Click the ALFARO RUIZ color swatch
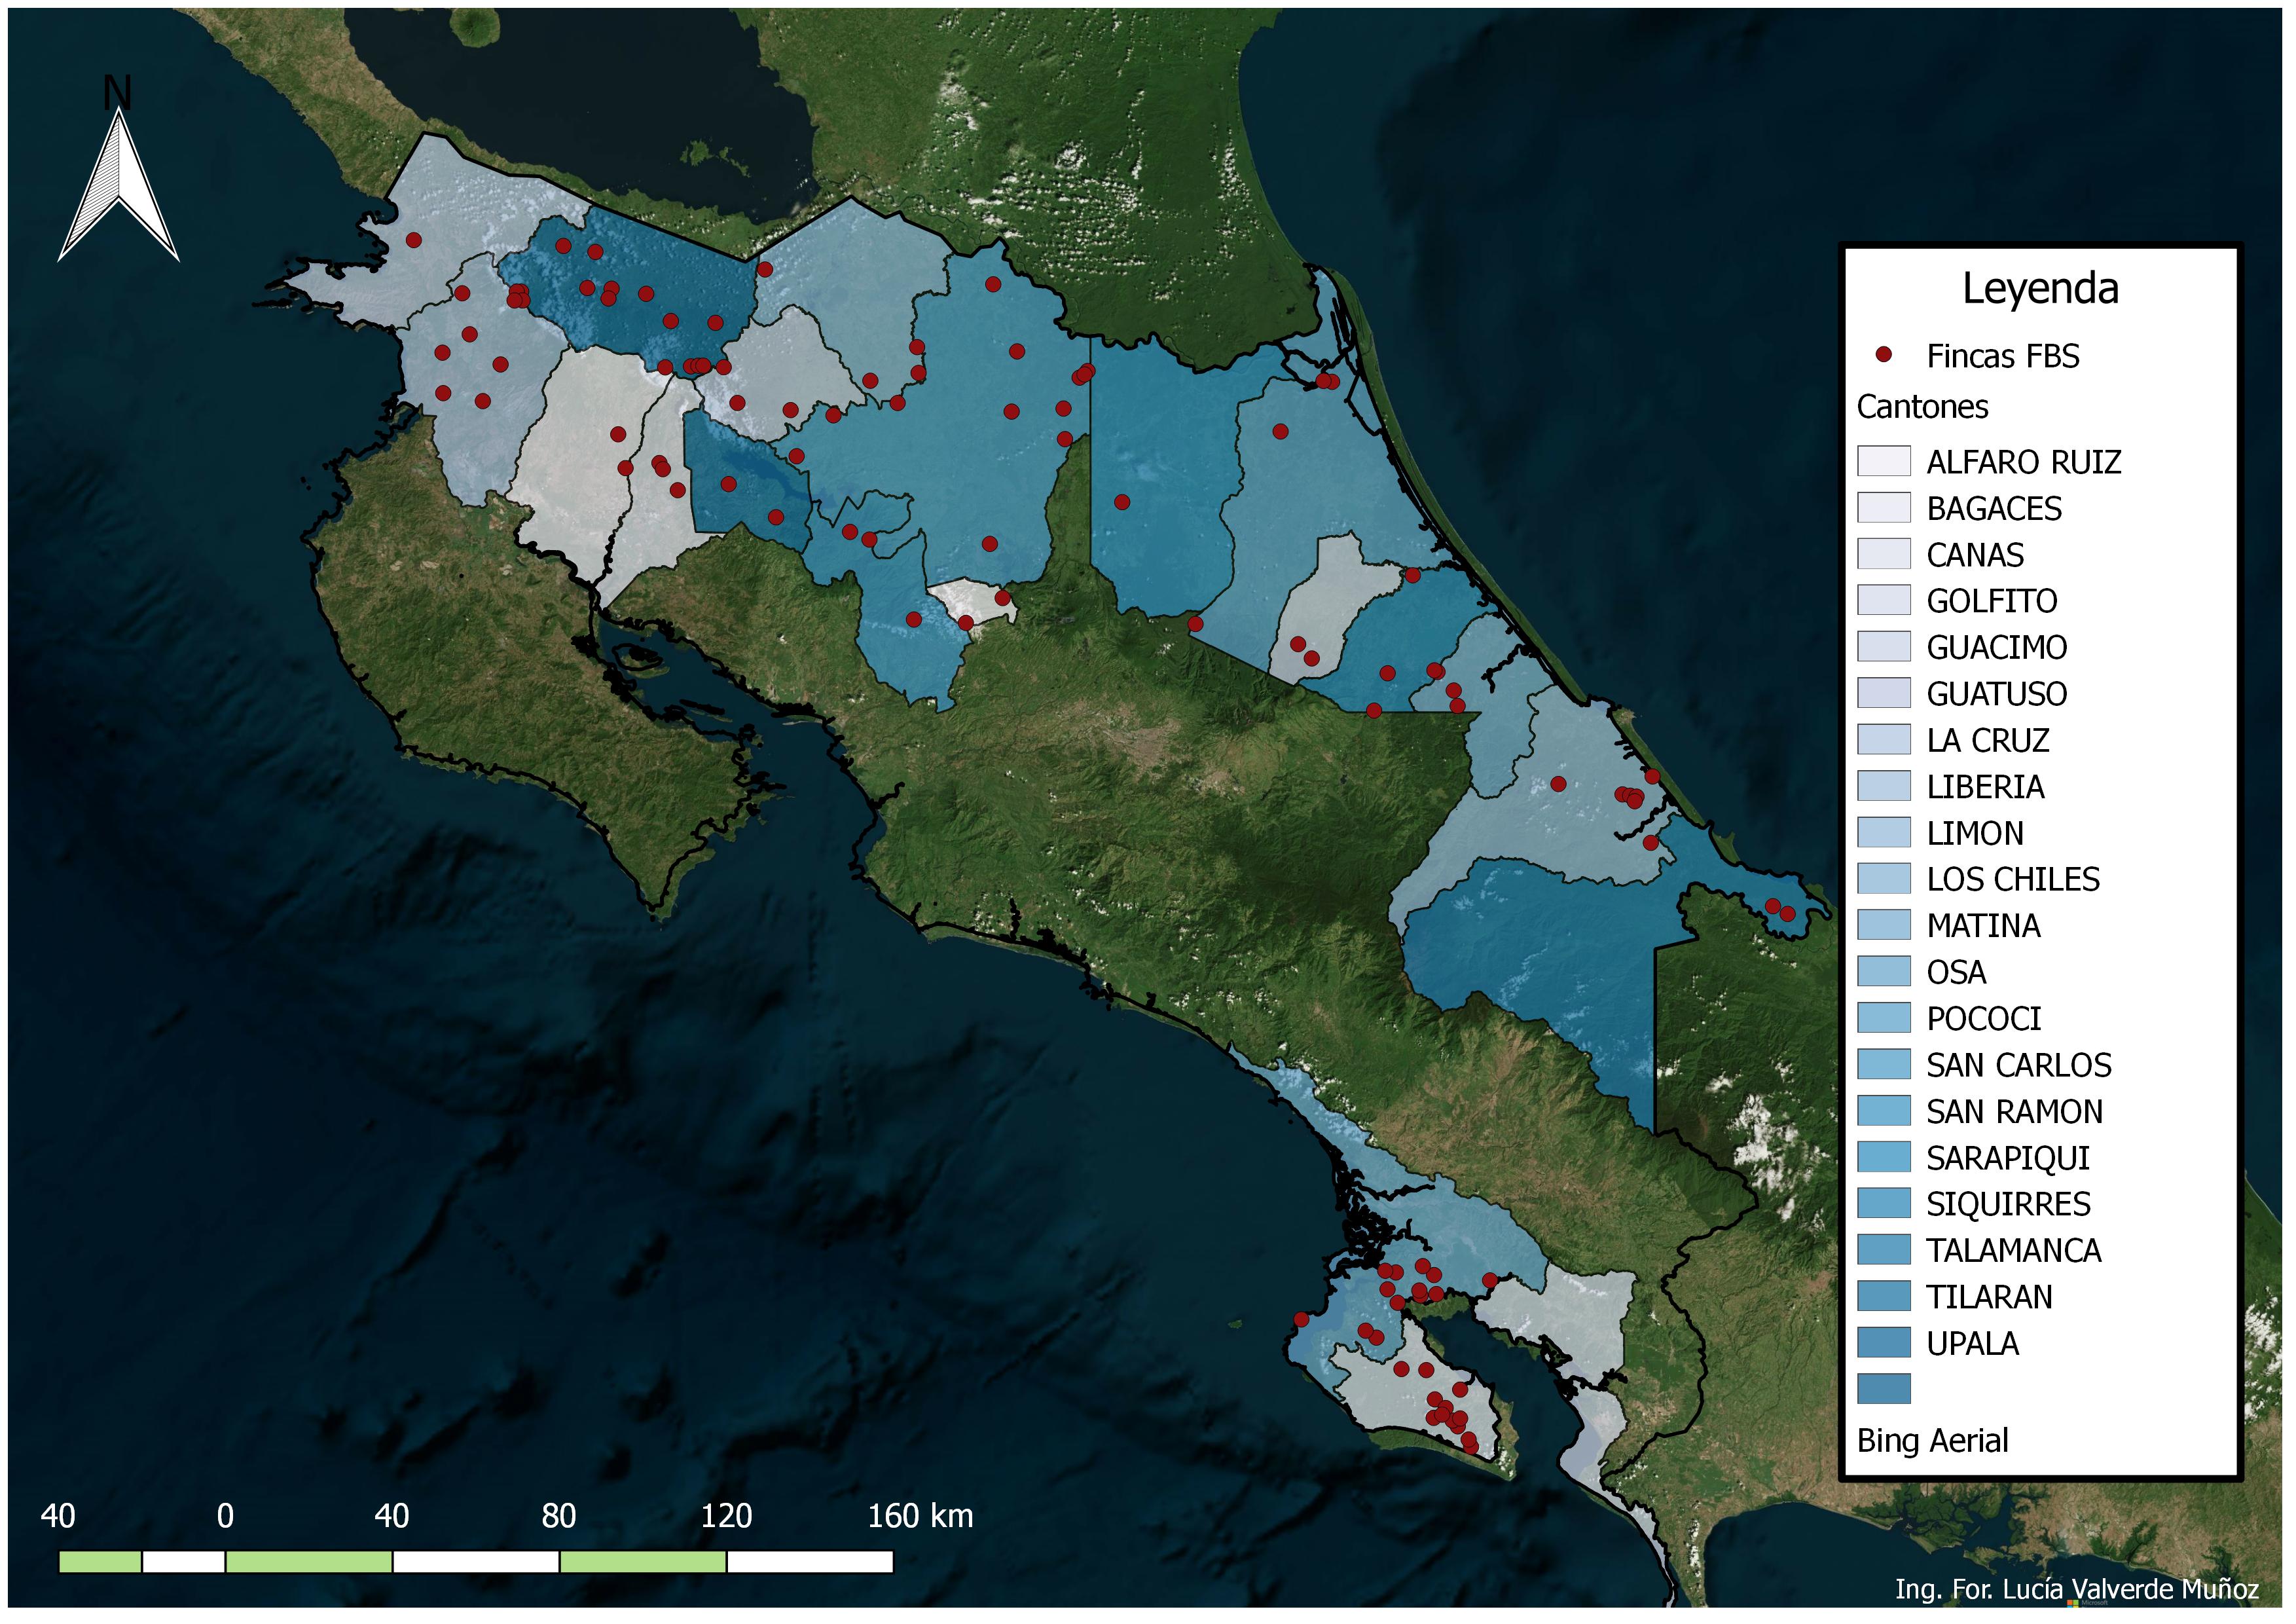 coord(1883,461)
